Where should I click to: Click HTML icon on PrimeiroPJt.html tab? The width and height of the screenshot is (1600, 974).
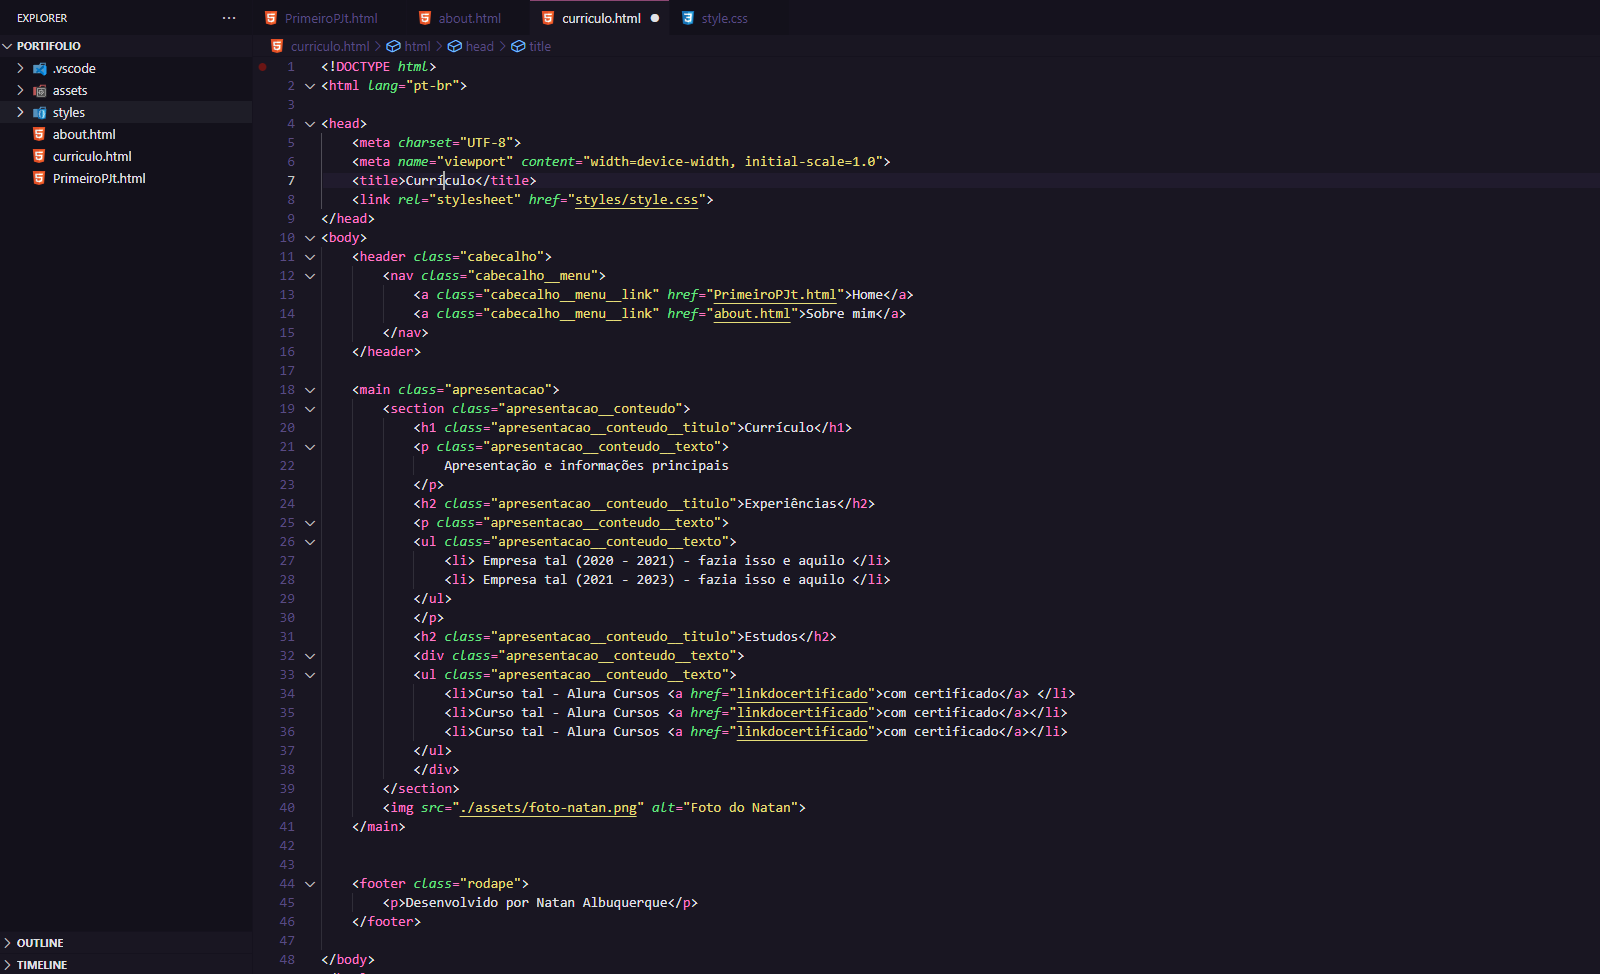pyautogui.click(x=271, y=18)
